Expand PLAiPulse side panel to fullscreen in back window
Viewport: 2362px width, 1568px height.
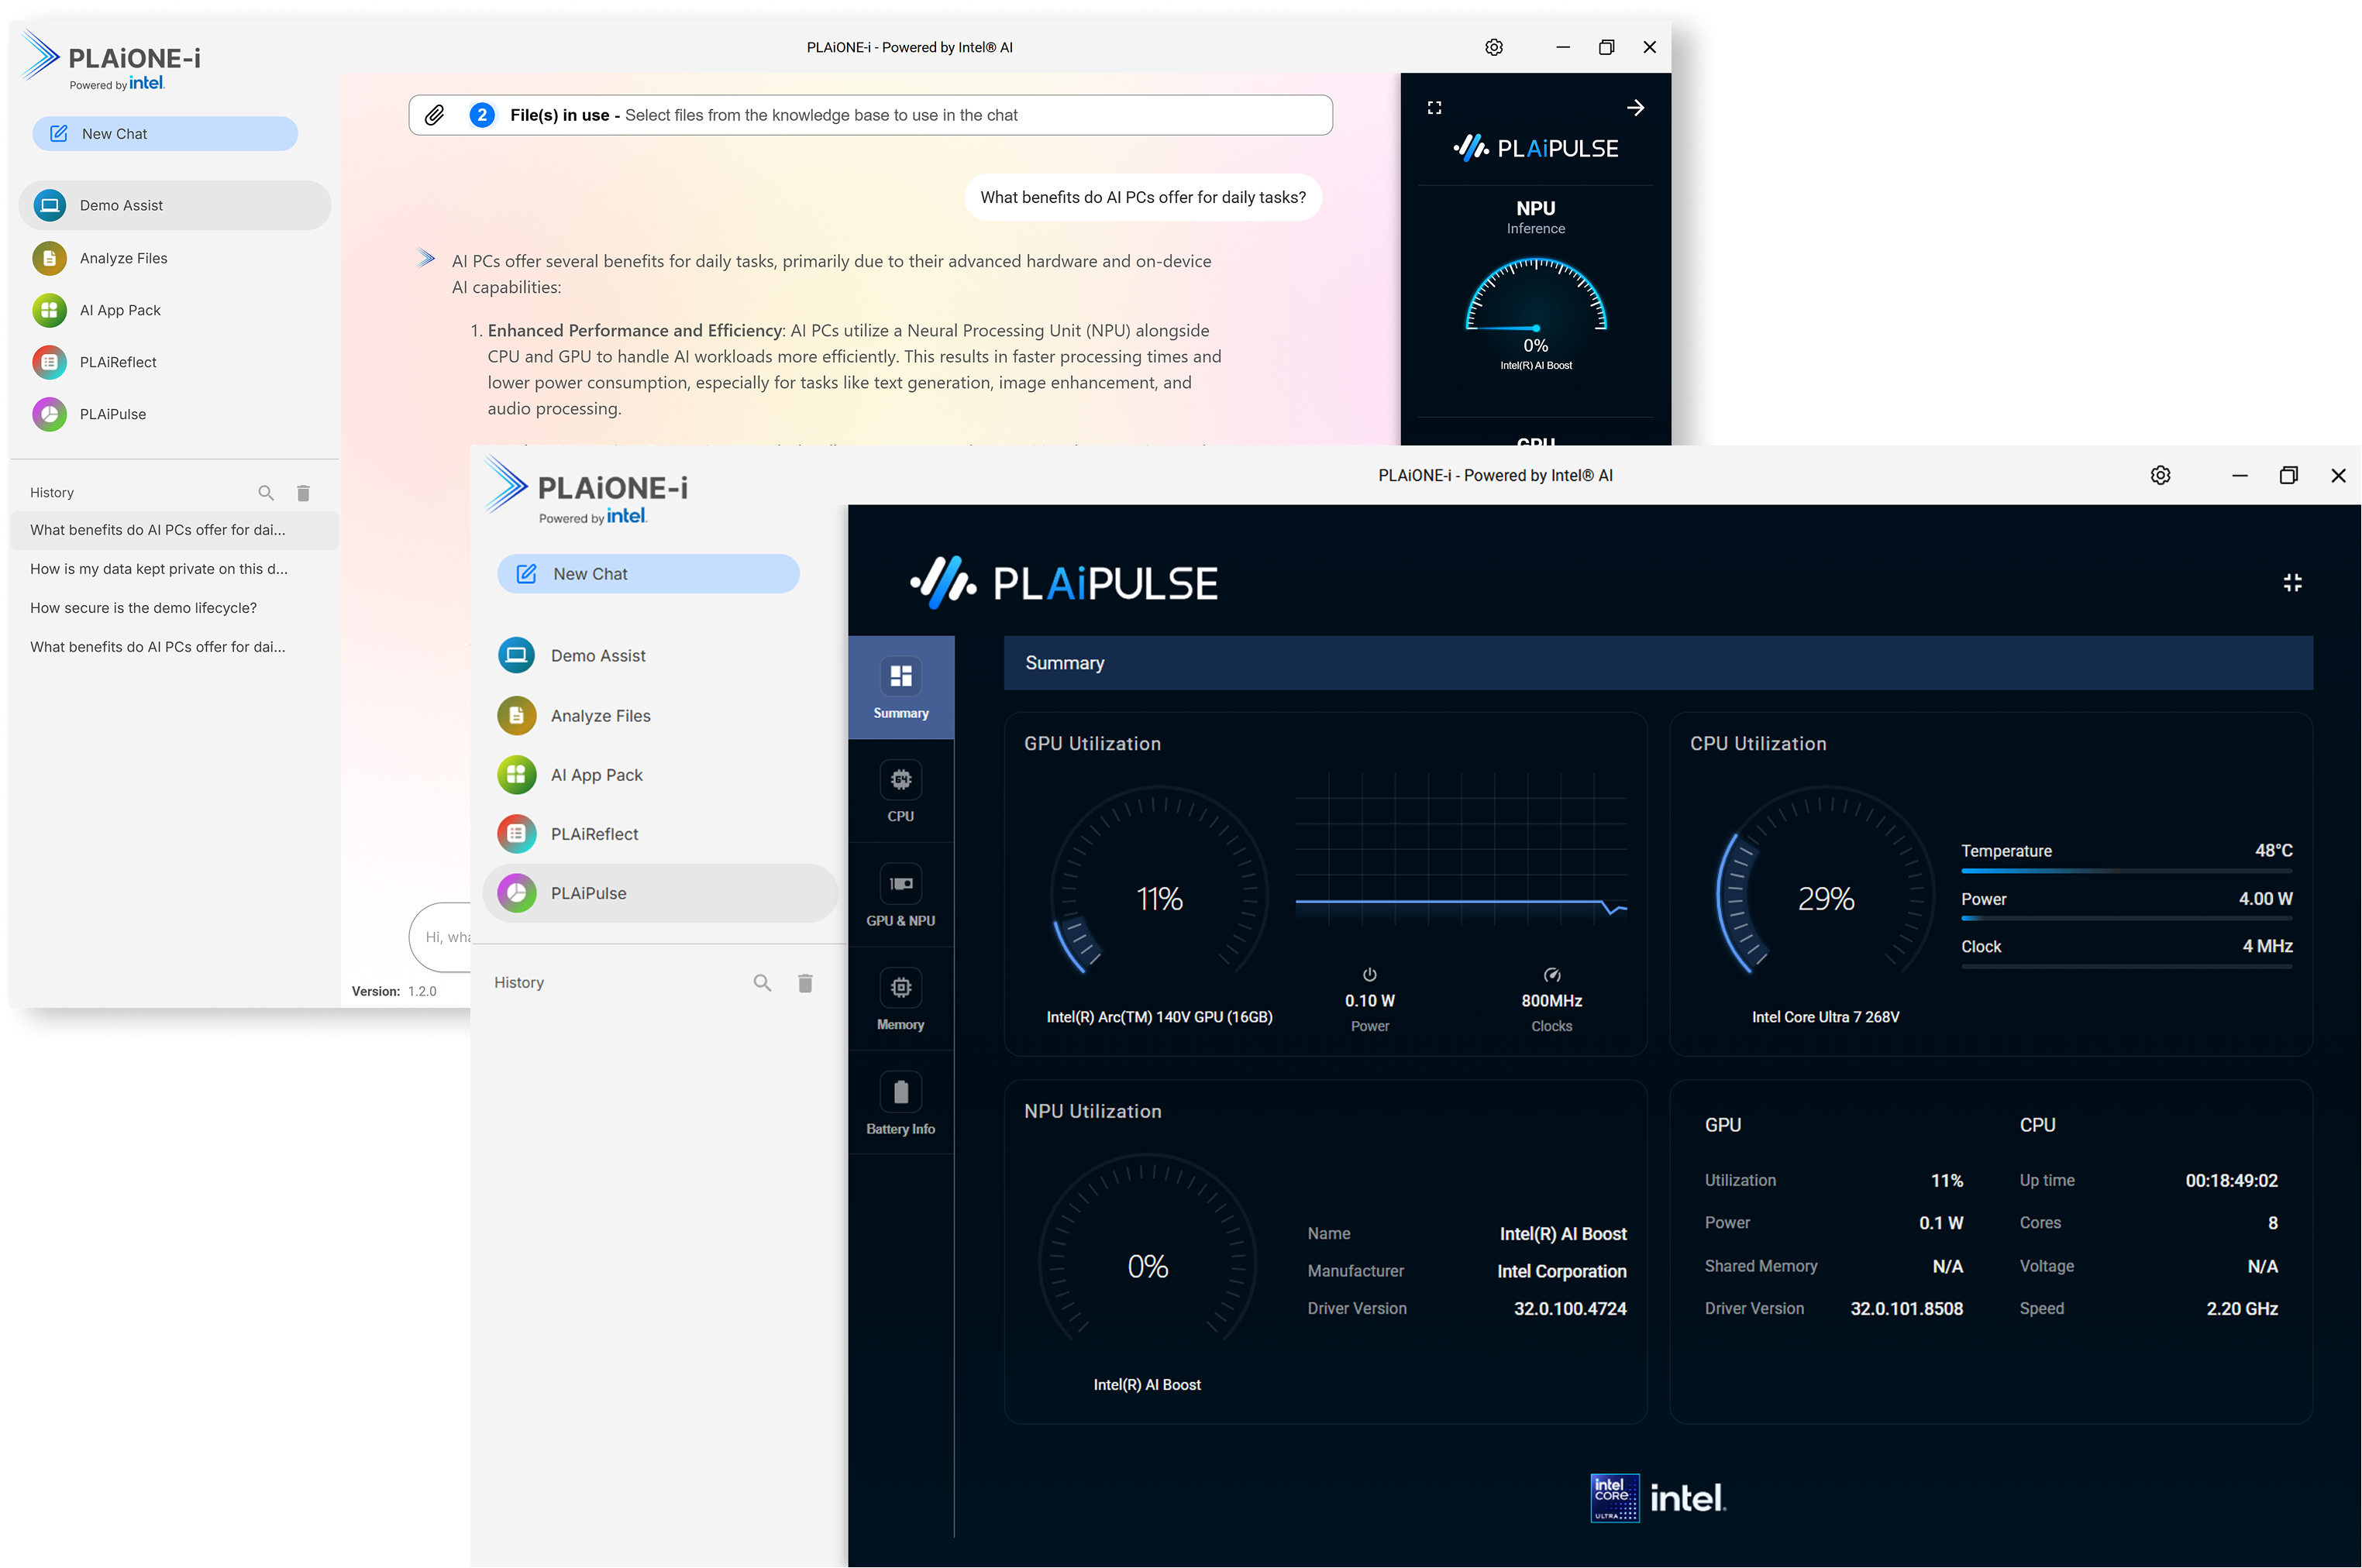(1434, 107)
